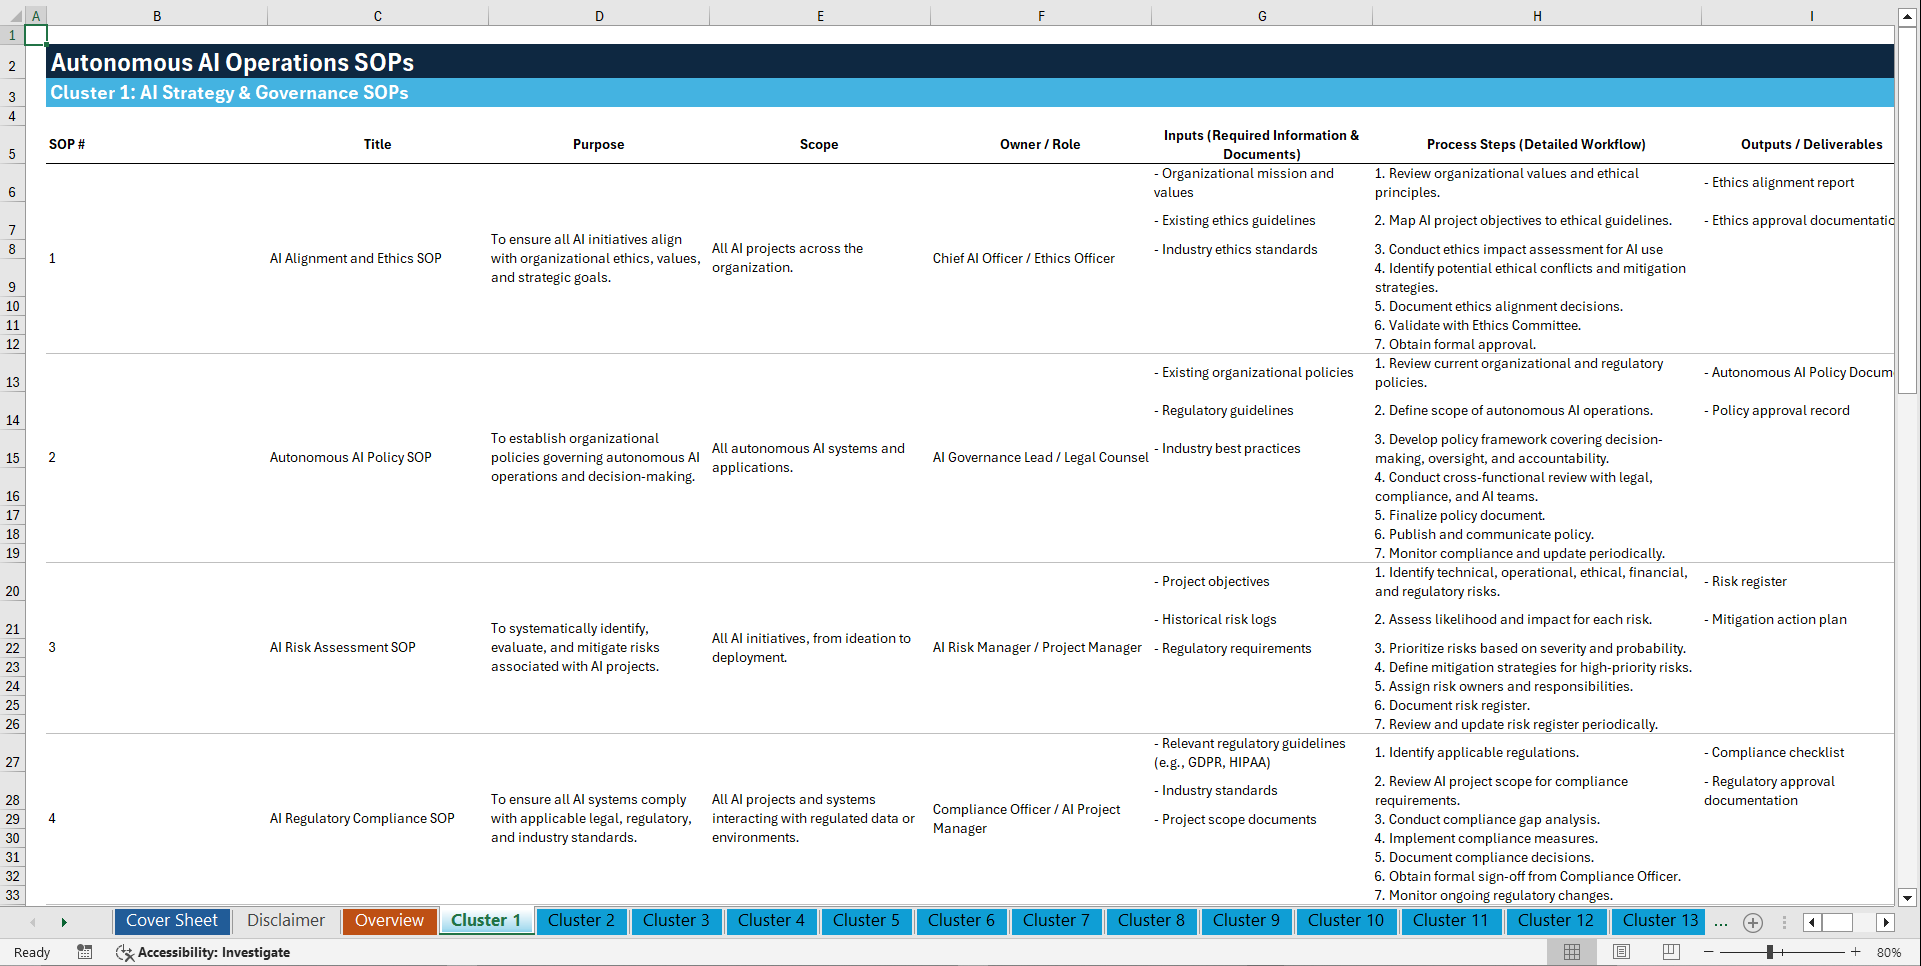Select row header 15
Viewport: 1921px width, 966px height.
[13, 457]
